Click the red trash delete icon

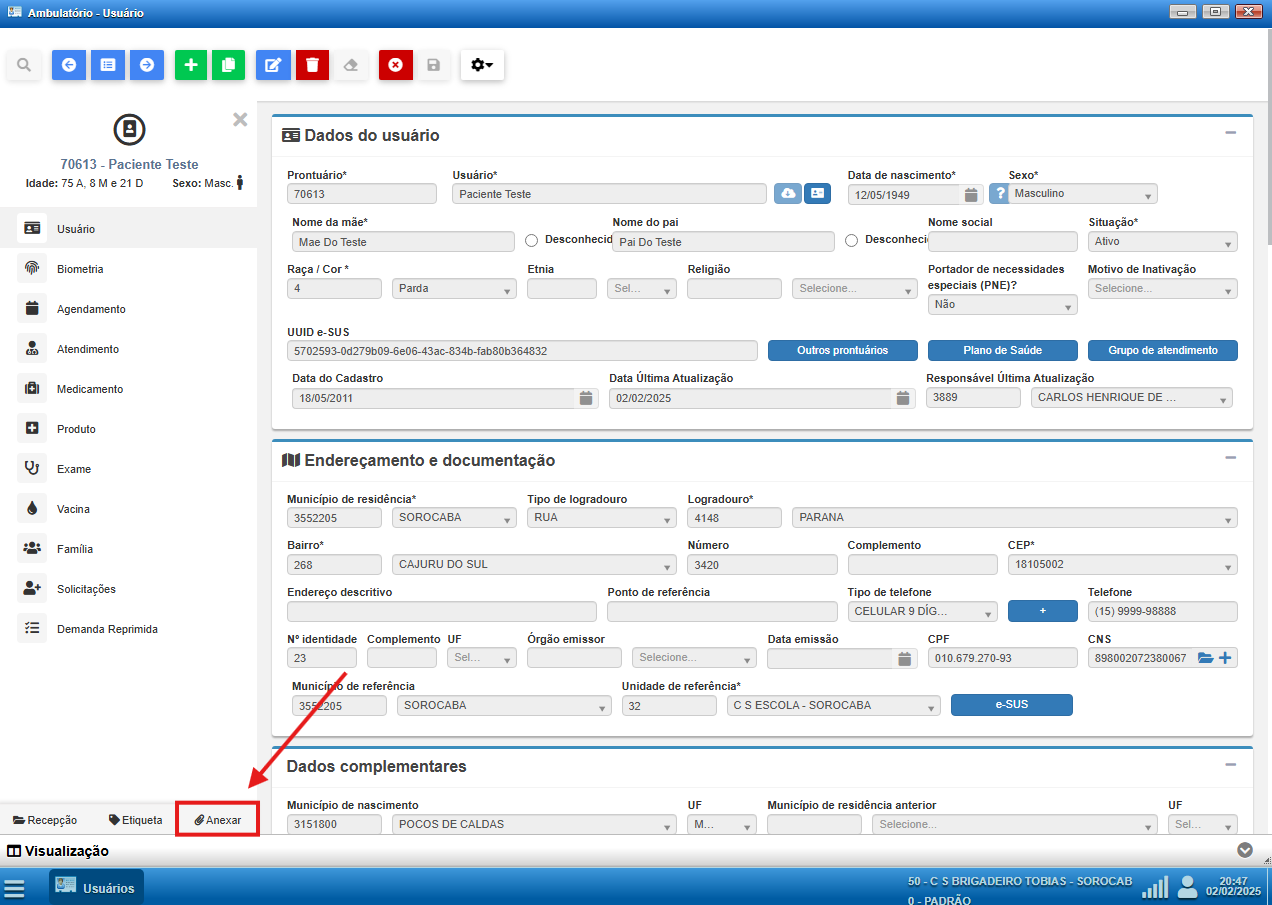pos(312,65)
